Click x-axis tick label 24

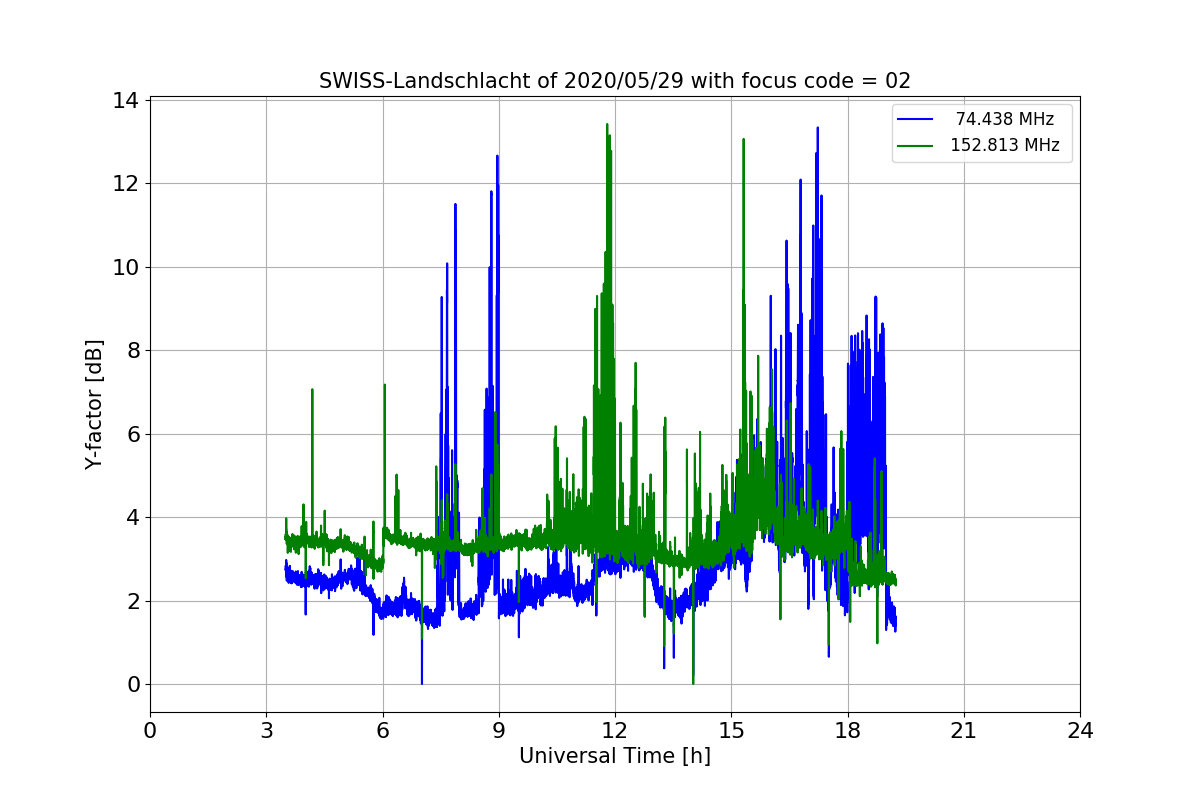1080,731
